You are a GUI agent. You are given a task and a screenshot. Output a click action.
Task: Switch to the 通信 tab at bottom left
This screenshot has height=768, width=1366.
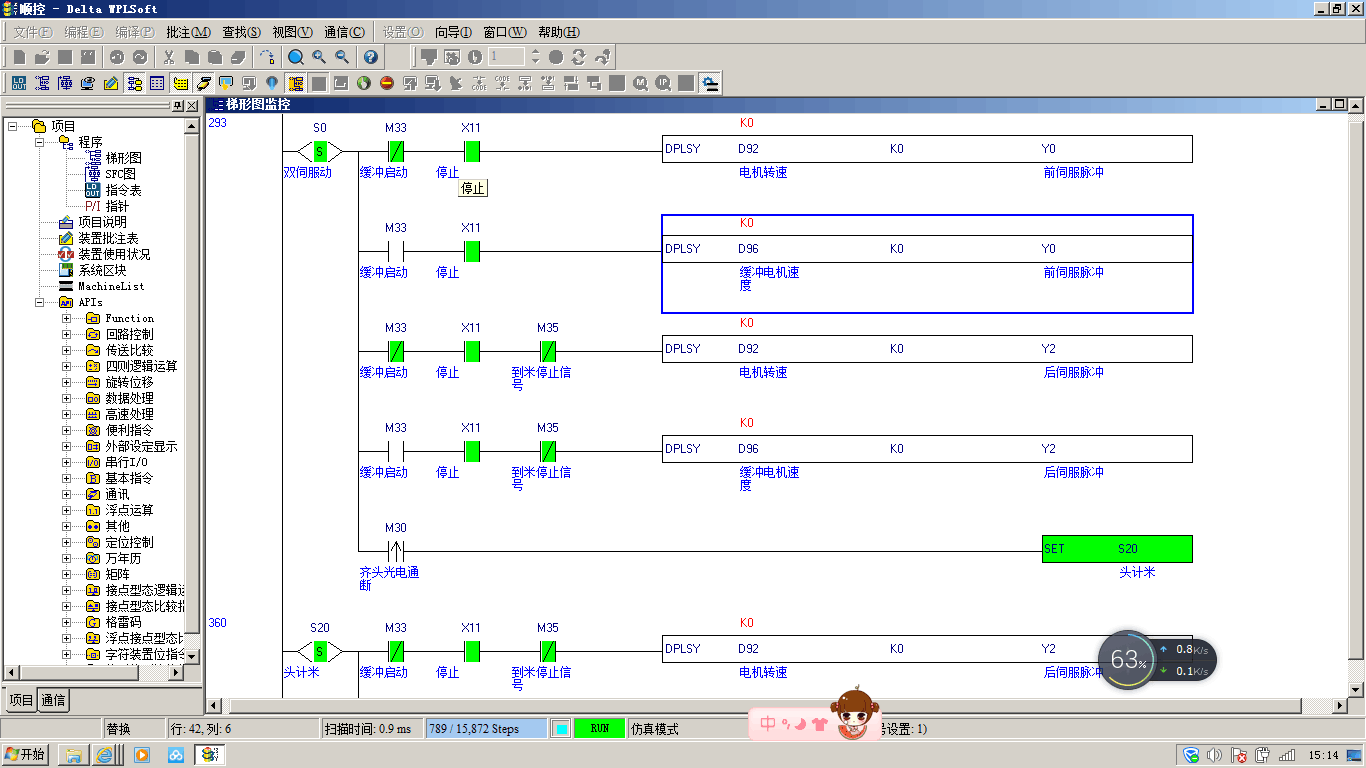tap(53, 701)
